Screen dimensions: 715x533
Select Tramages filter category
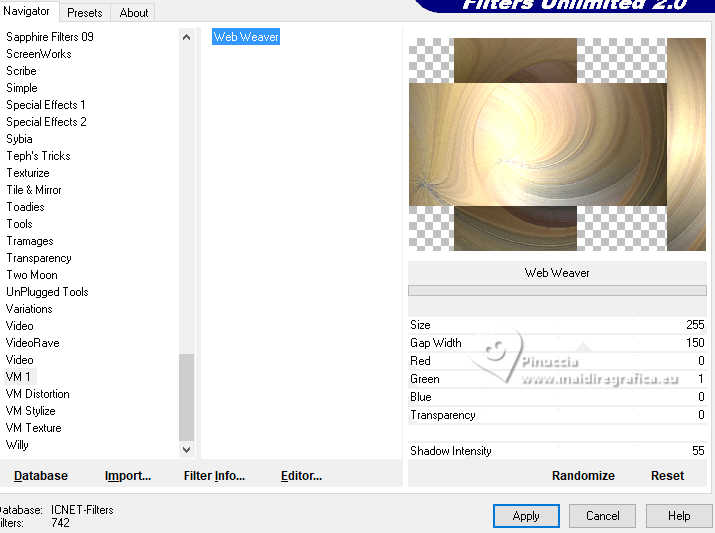coord(30,241)
